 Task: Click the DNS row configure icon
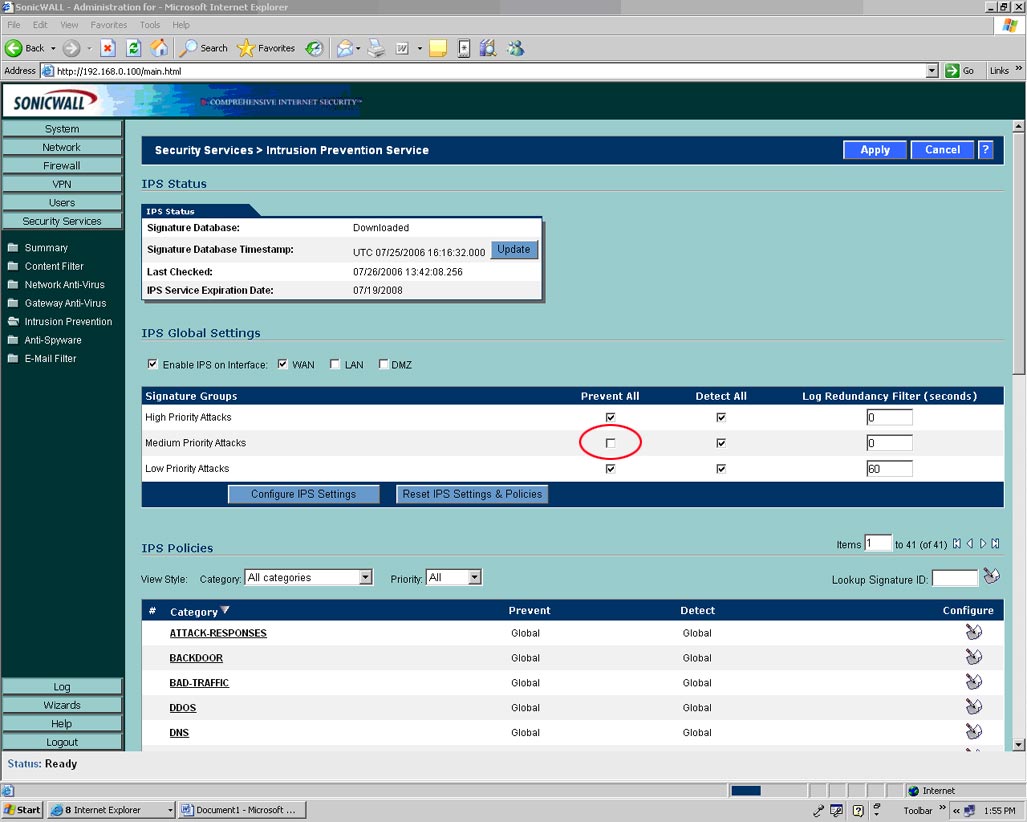click(973, 732)
